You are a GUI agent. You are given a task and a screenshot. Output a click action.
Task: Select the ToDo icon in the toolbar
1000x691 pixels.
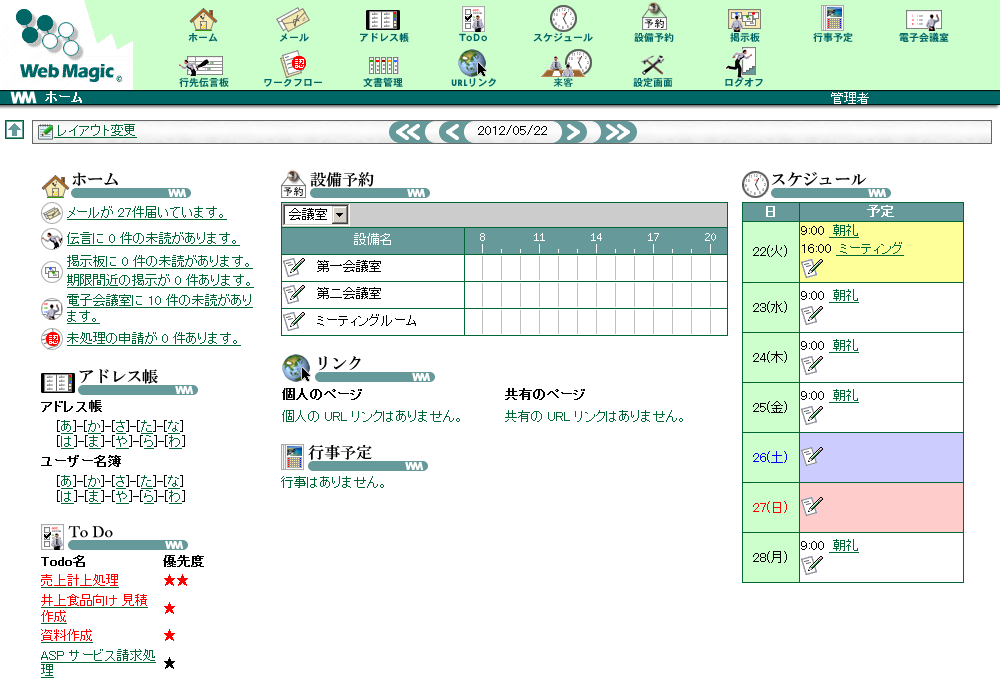[x=472, y=22]
